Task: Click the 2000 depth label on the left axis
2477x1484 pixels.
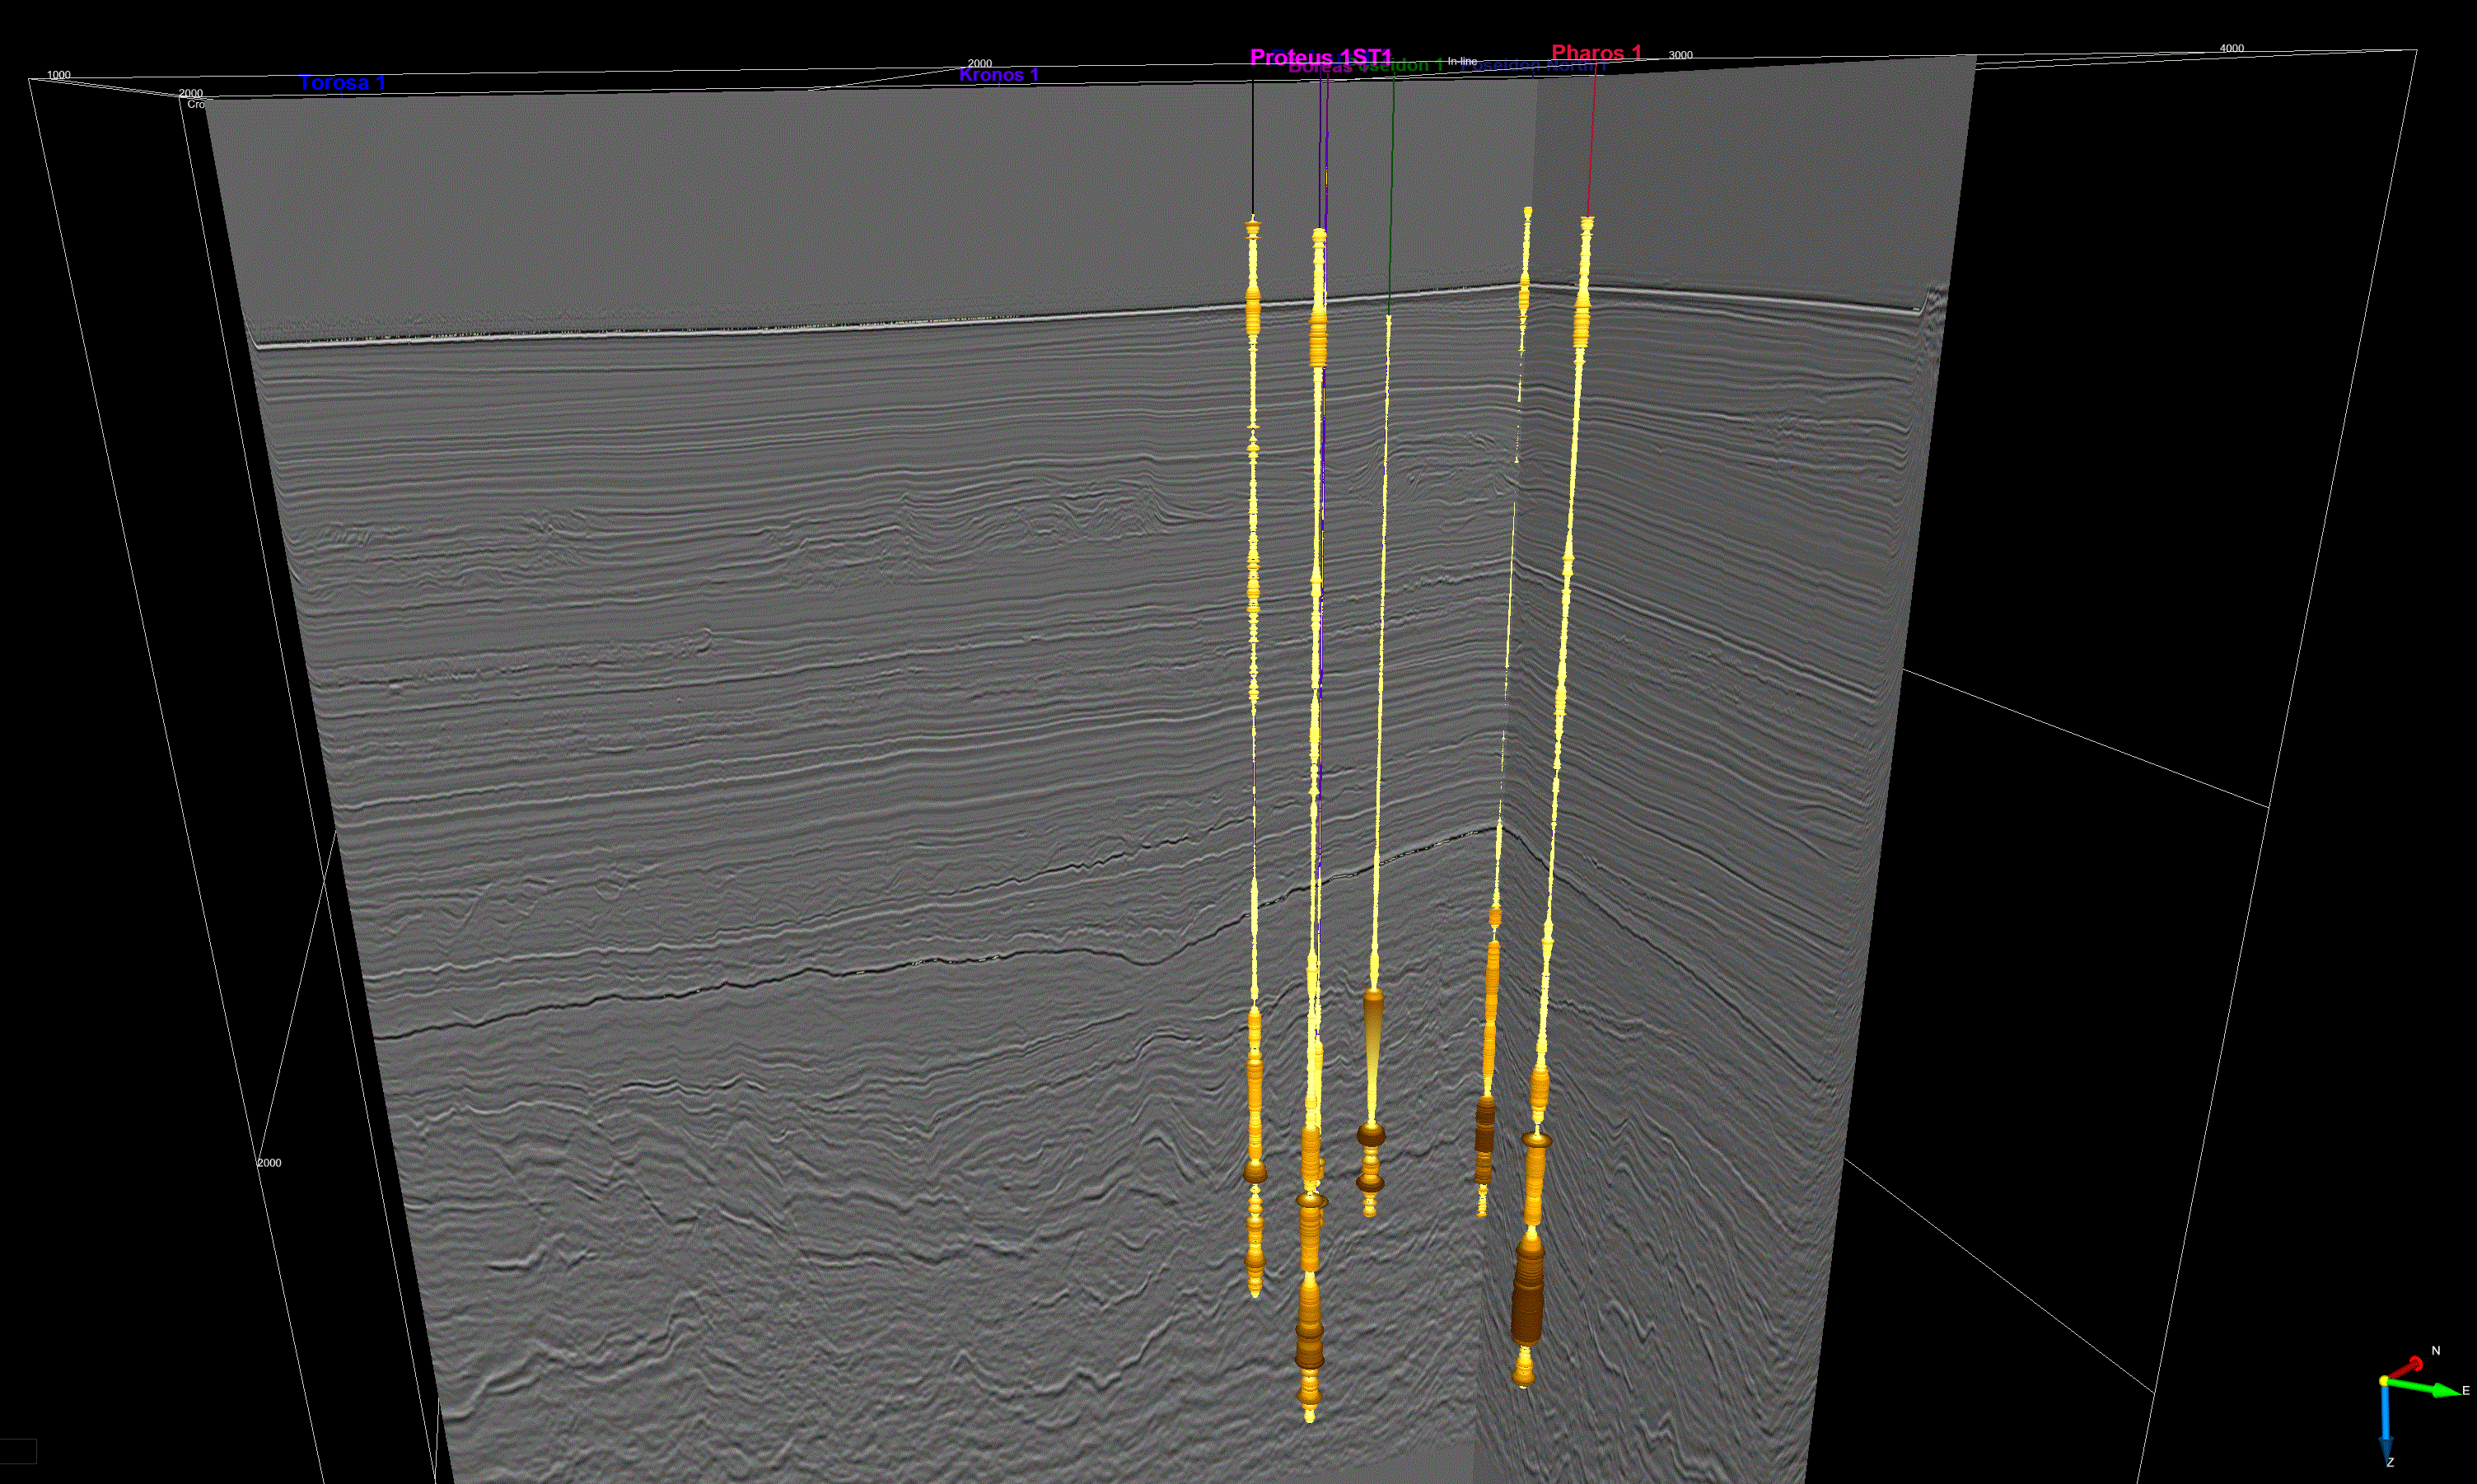Action: tap(268, 1162)
